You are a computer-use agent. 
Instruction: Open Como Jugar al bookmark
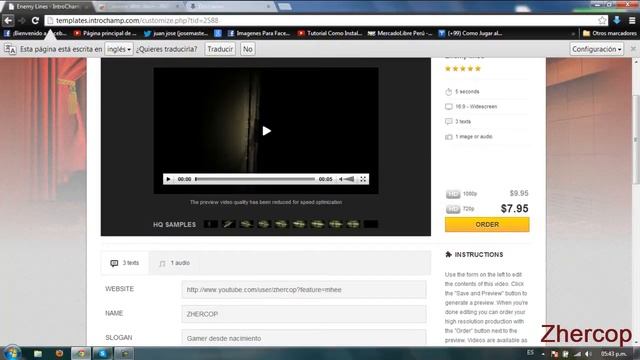[470, 33]
